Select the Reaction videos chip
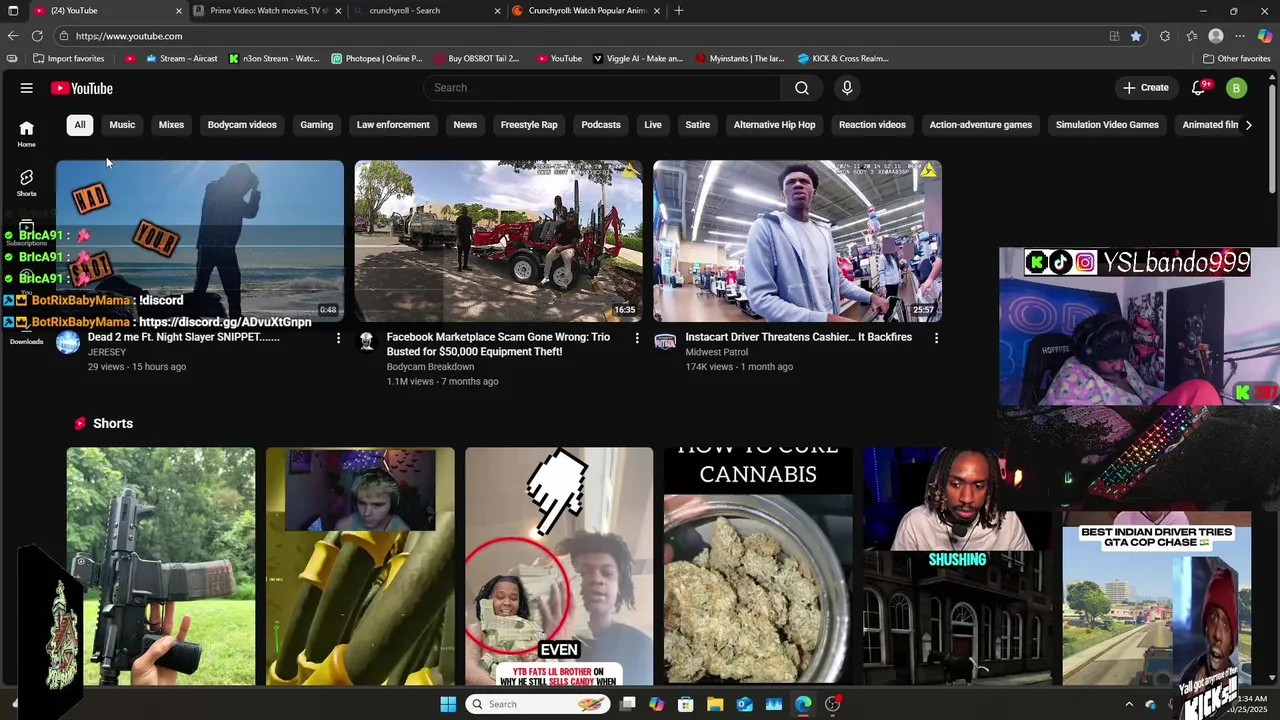 (872, 125)
